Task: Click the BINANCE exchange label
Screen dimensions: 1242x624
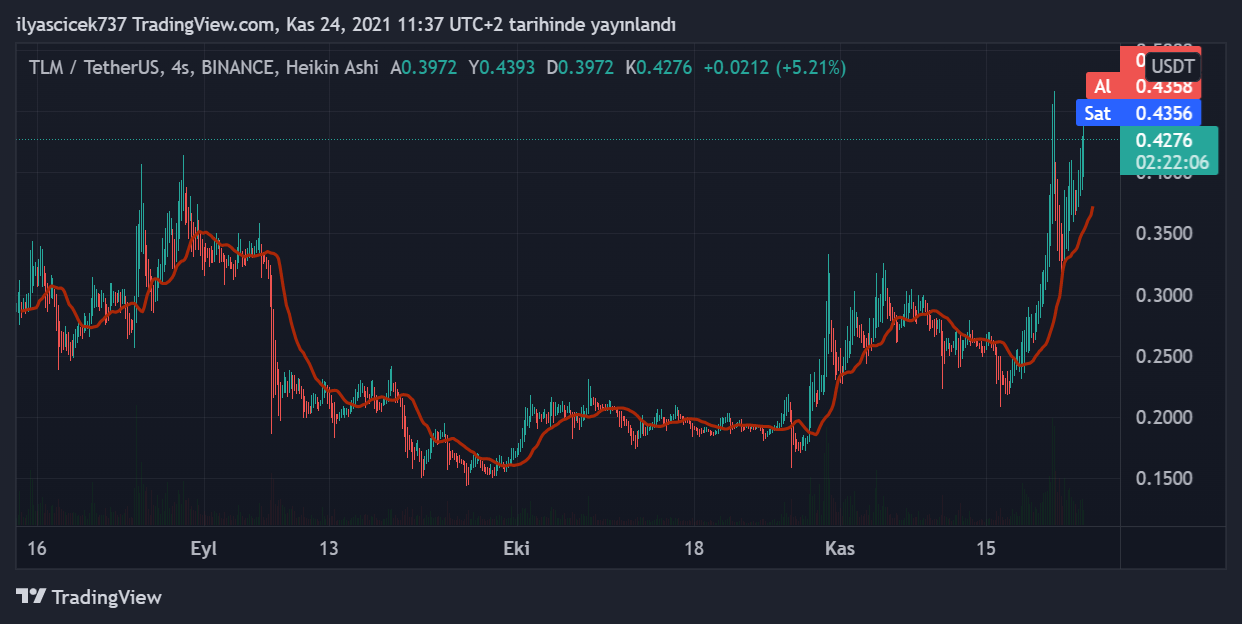Action: (x=239, y=68)
